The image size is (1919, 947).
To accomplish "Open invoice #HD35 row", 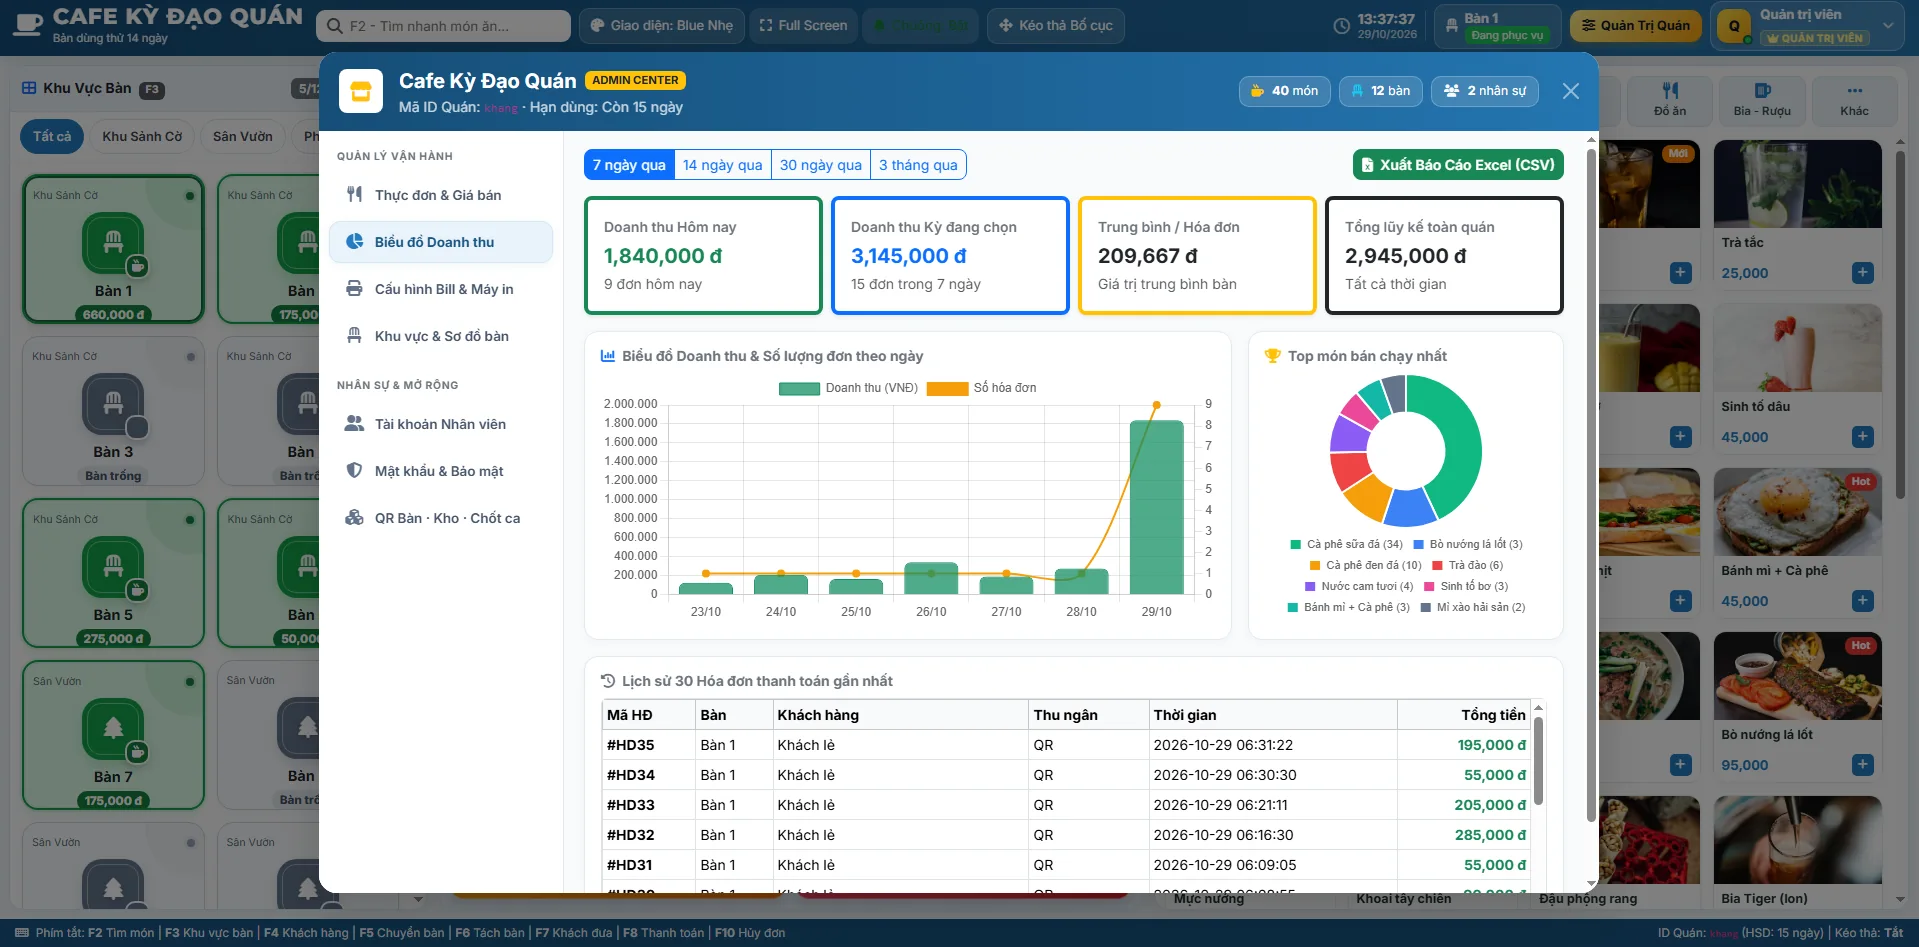I will (1066, 745).
